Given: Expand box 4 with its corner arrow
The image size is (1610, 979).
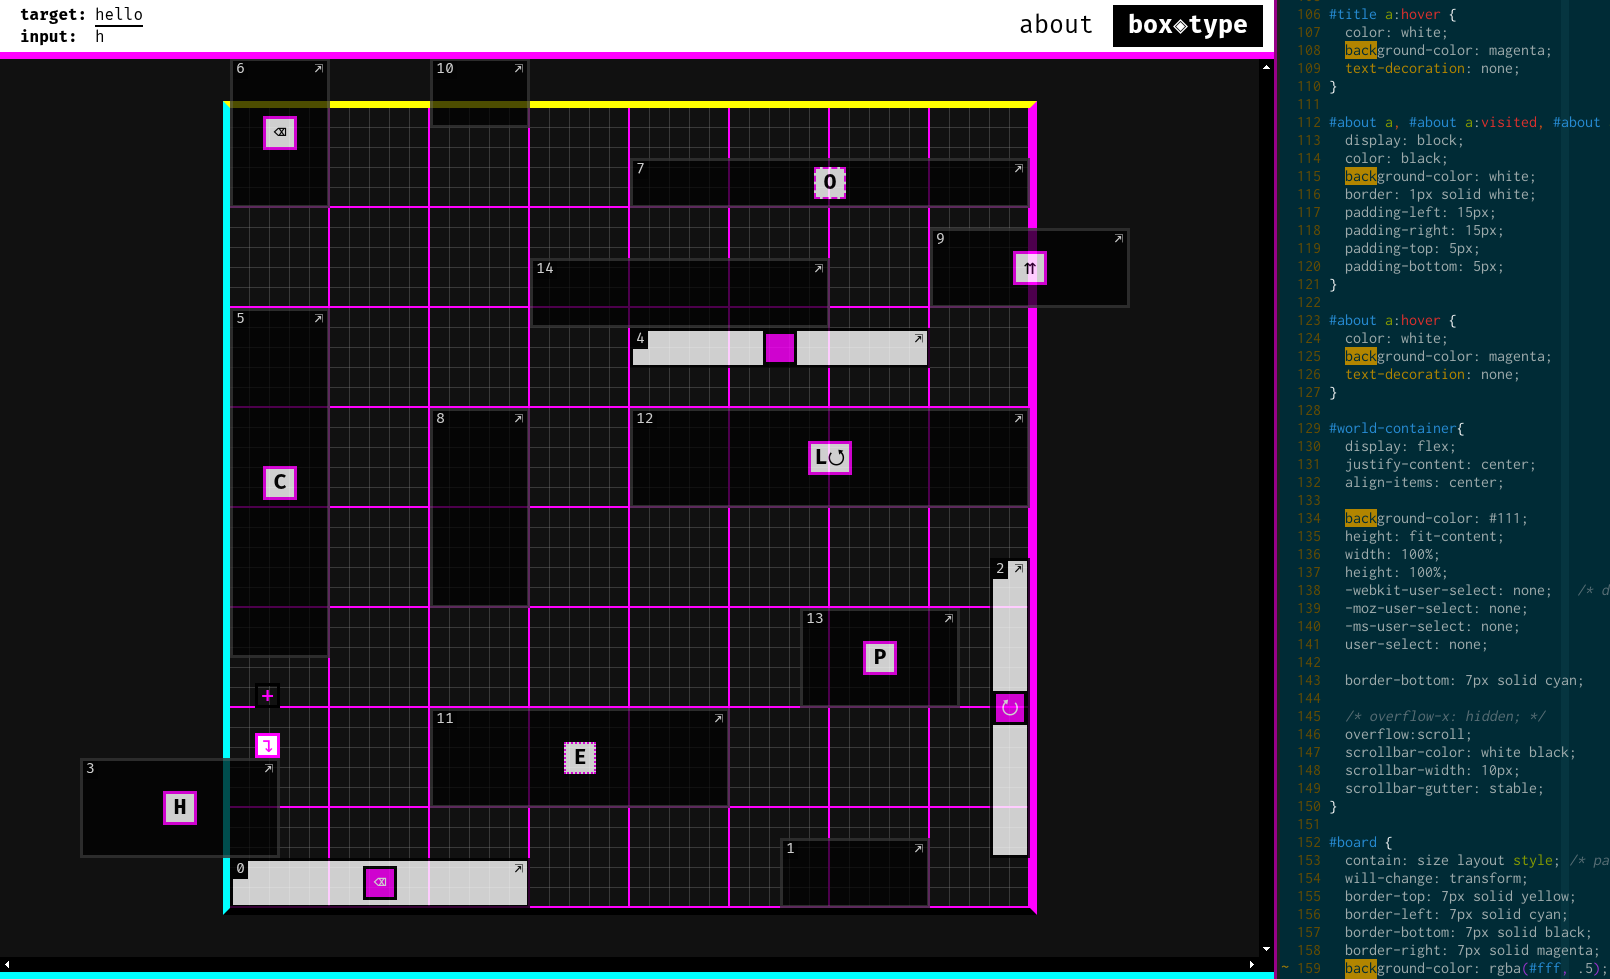Looking at the screenshot, I should (x=919, y=339).
